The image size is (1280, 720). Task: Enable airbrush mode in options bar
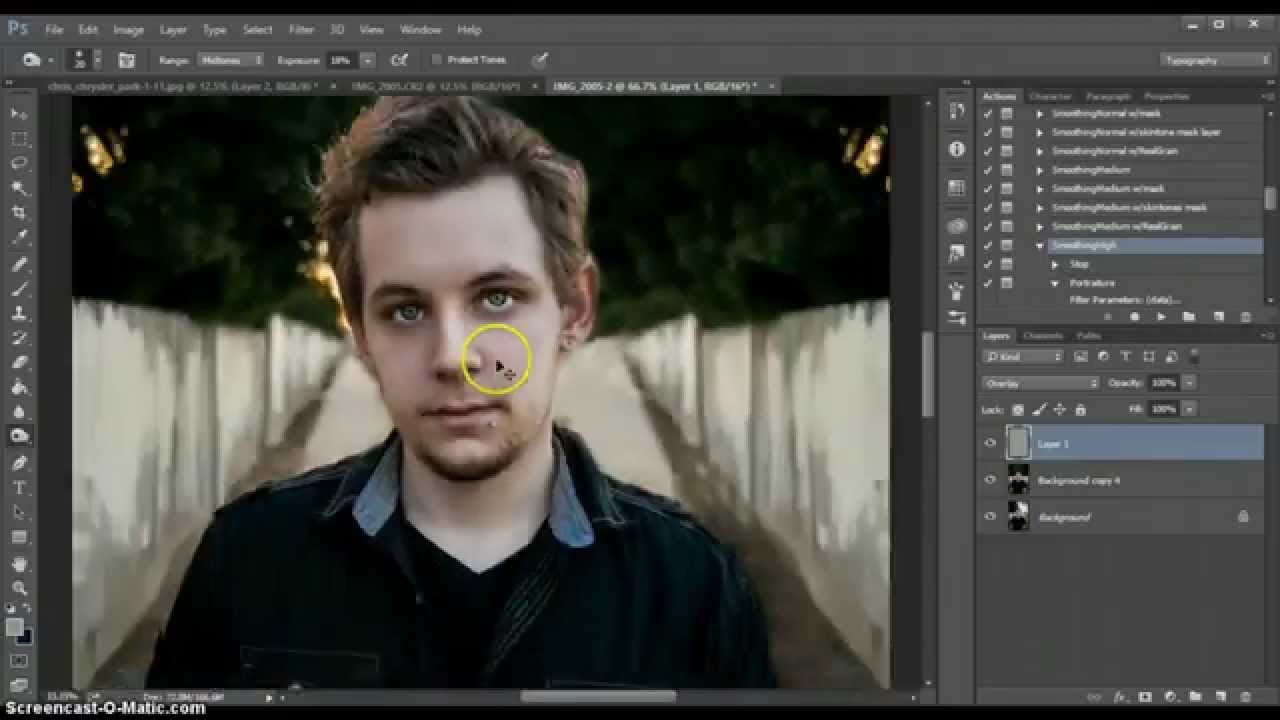point(399,60)
